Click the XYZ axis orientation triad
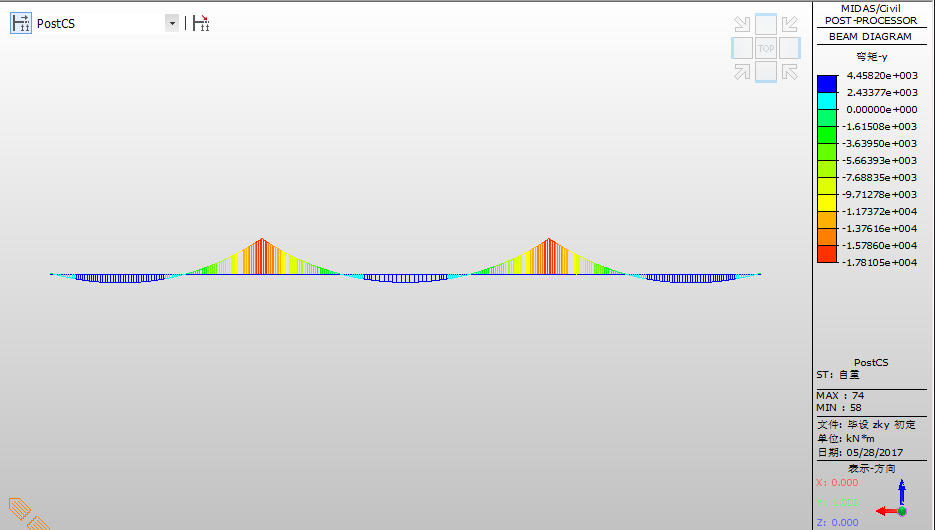The width and height of the screenshot is (935, 530). coord(893,498)
